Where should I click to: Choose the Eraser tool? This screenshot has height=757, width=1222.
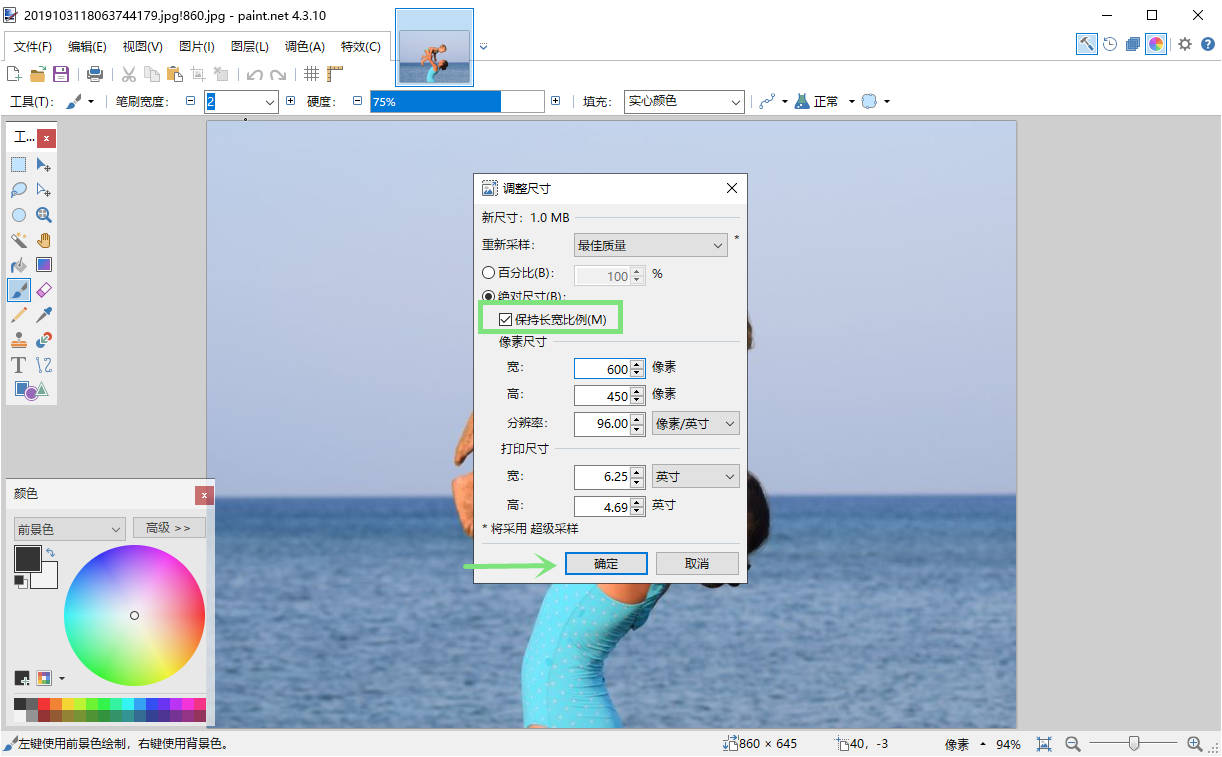pyautogui.click(x=44, y=290)
